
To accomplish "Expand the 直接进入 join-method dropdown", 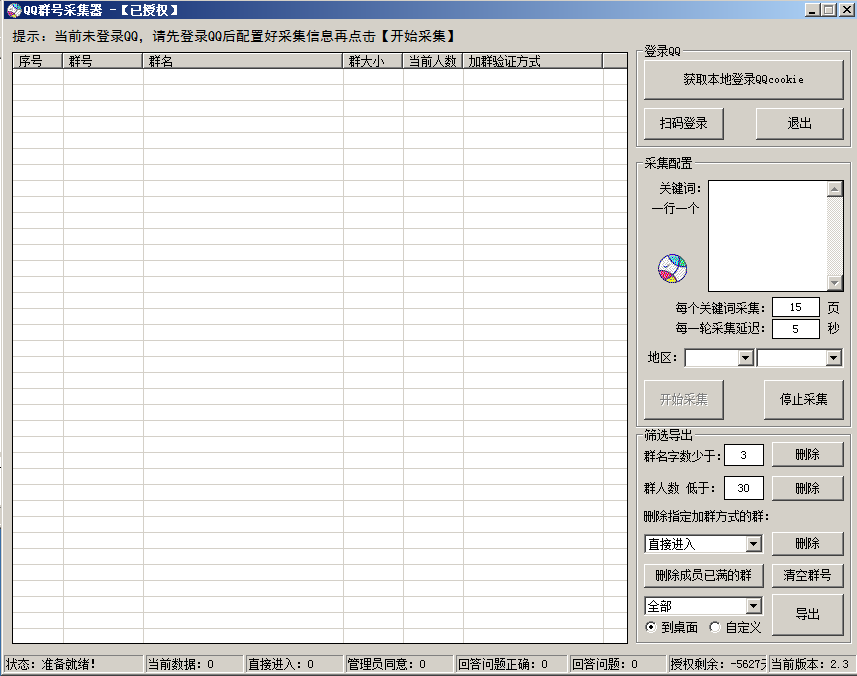I will (754, 544).
